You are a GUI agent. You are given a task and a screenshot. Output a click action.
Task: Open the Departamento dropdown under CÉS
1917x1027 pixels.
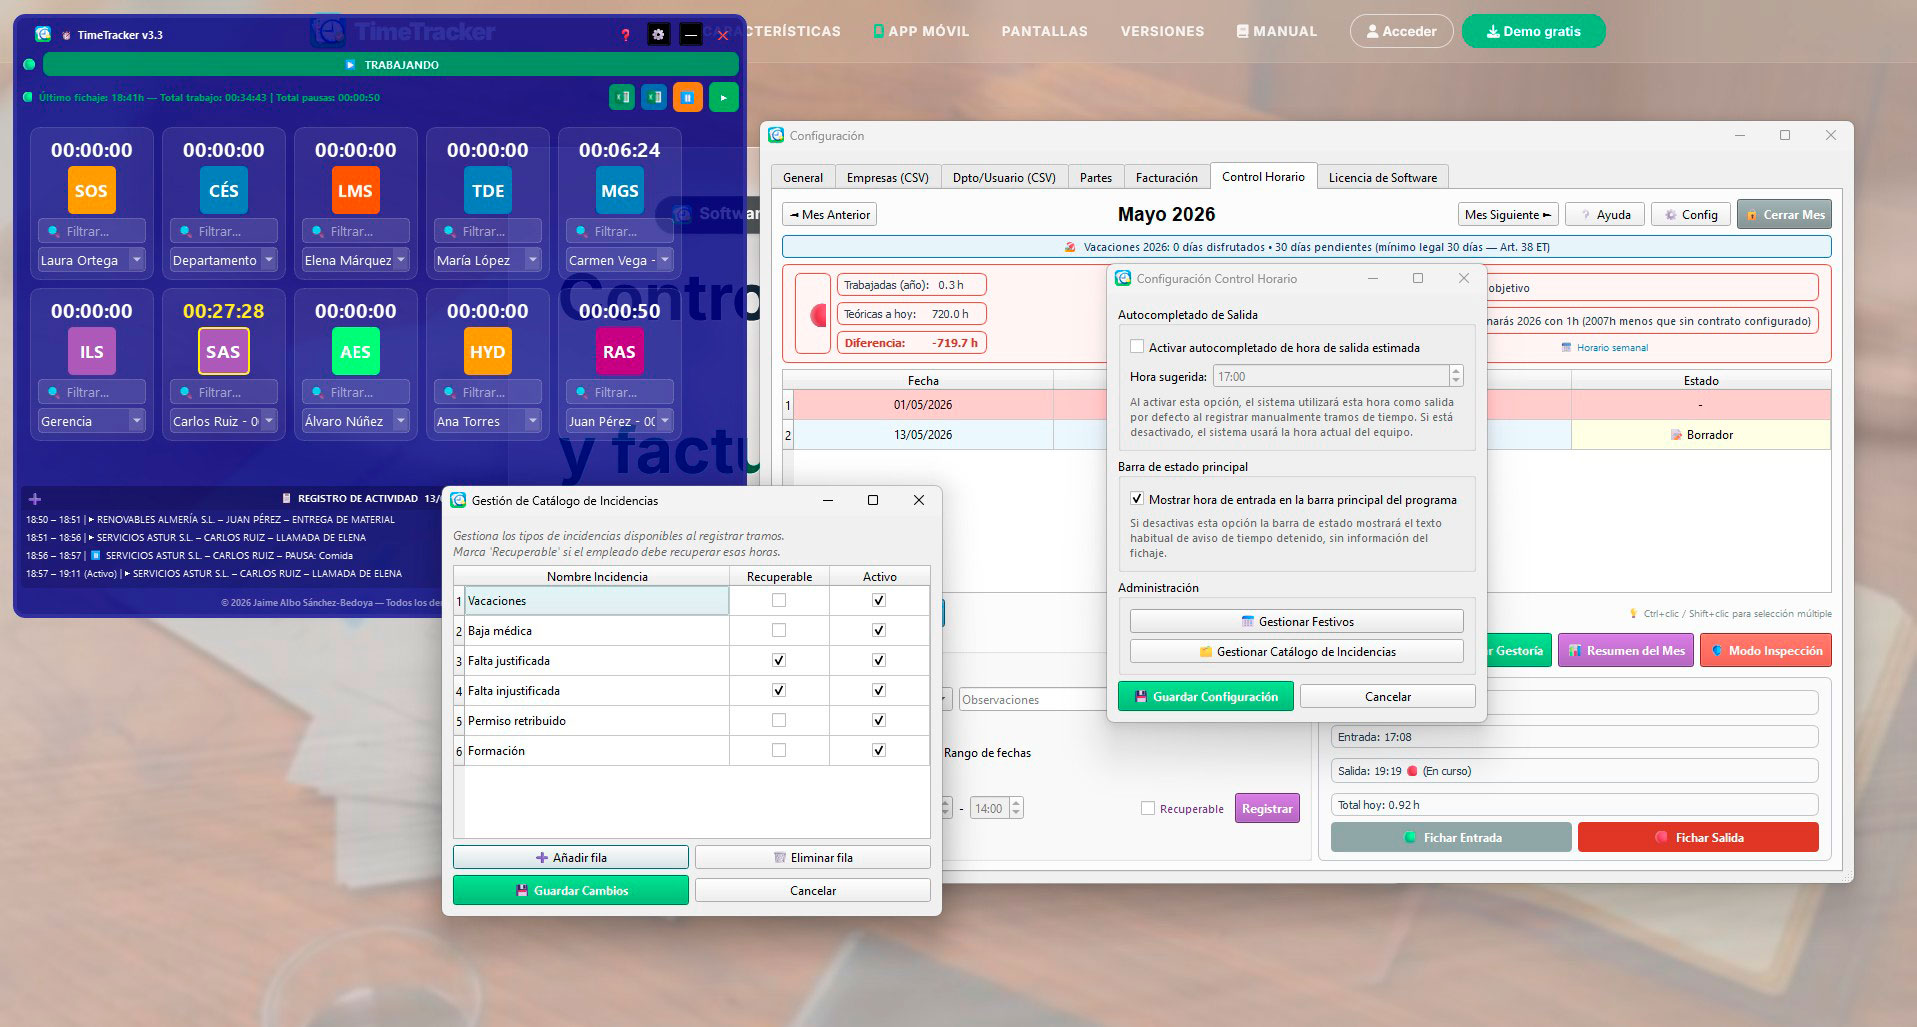[224, 260]
